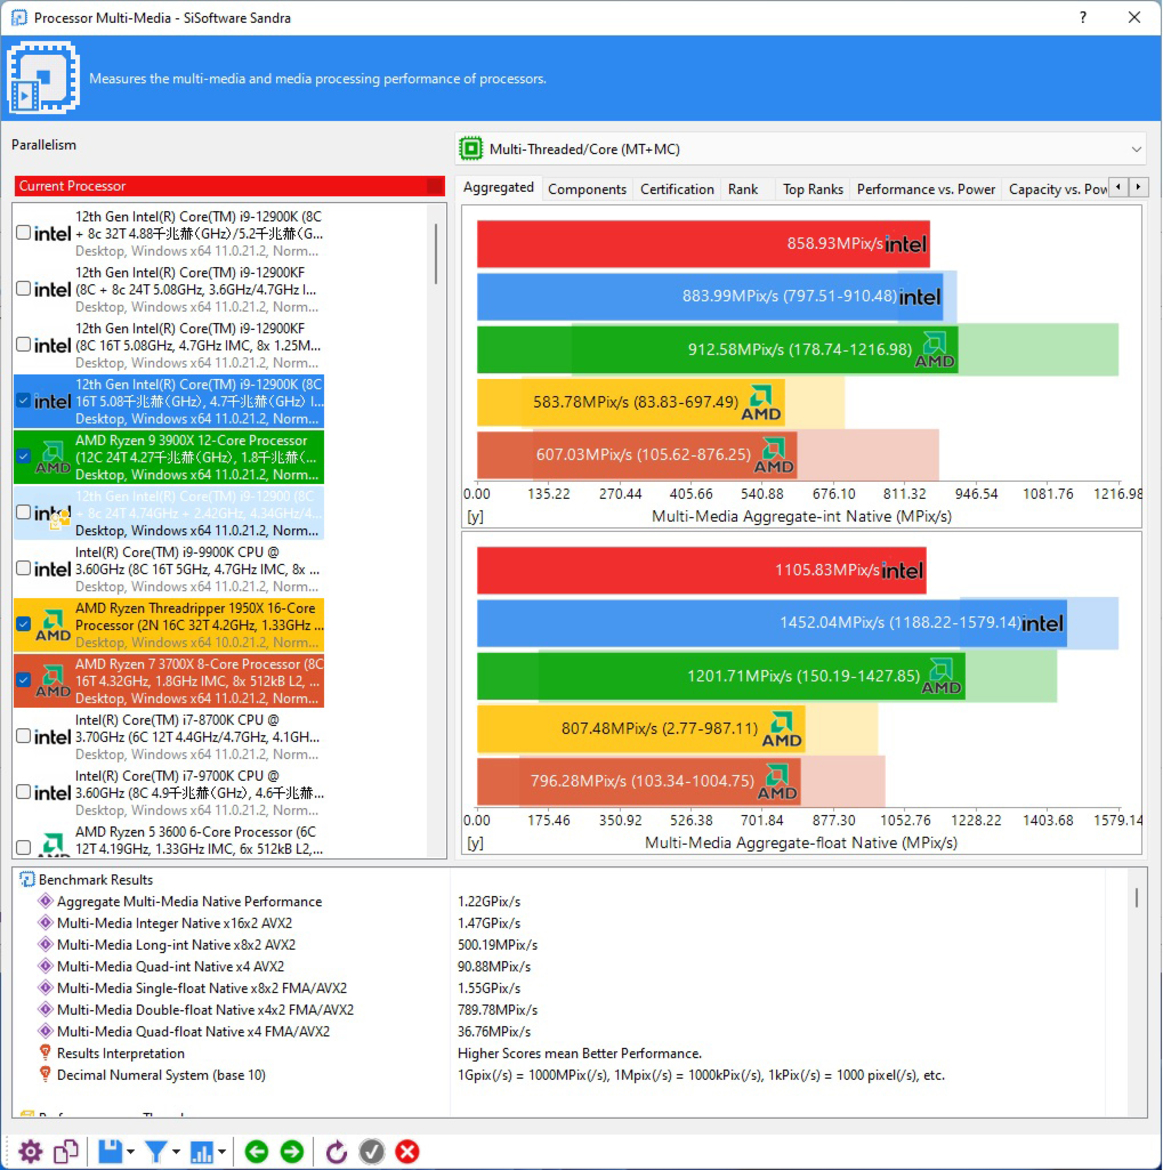The height and width of the screenshot is (1170, 1163).
Task: Click the green chip icon in Parallelism dropdown
Action: point(471,148)
